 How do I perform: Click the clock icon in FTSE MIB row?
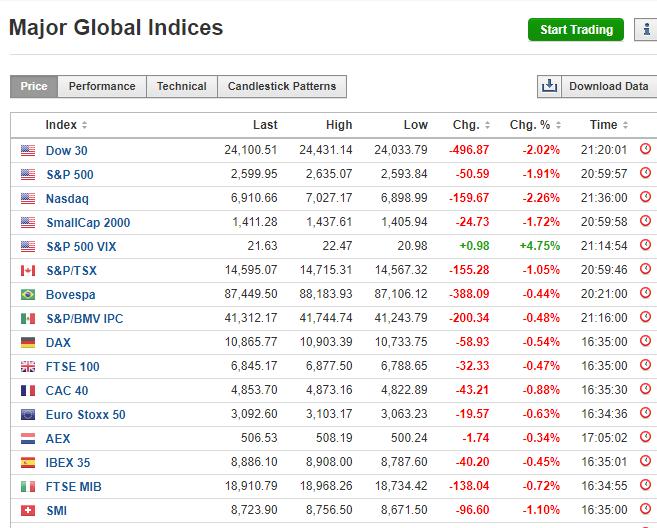645,486
